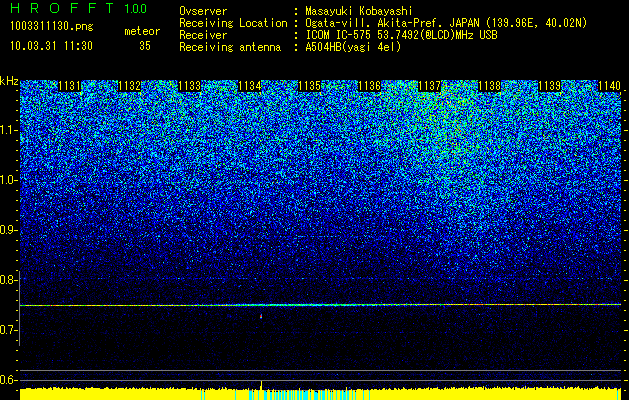
Task: Click the meteor label
Action: point(142,31)
